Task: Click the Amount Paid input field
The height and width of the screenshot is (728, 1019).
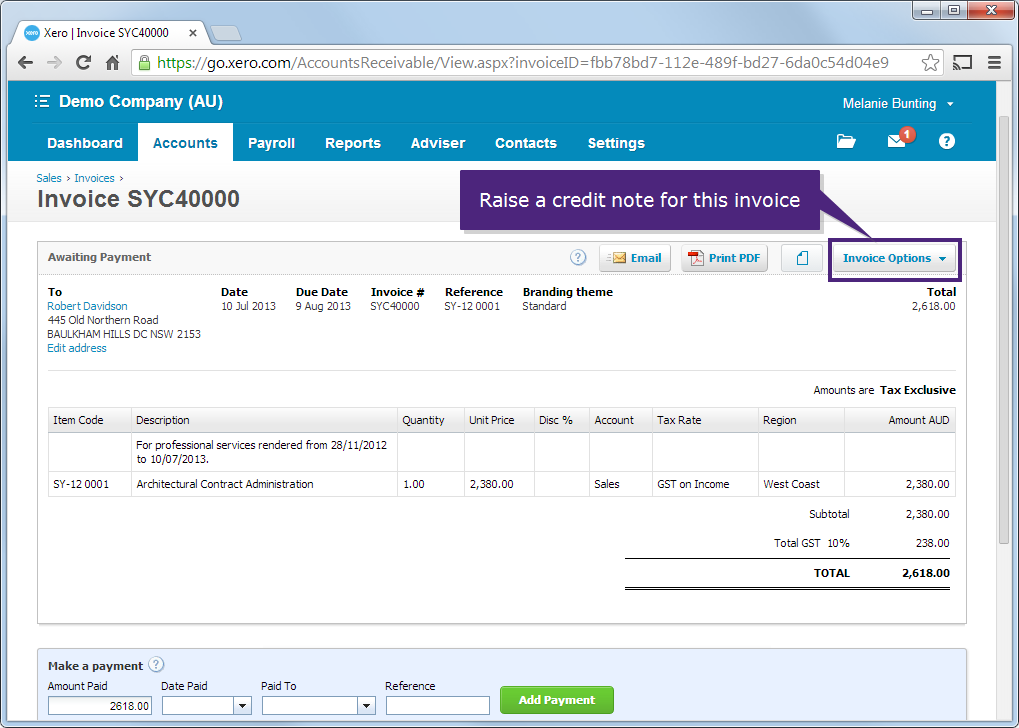Action: pos(99,705)
